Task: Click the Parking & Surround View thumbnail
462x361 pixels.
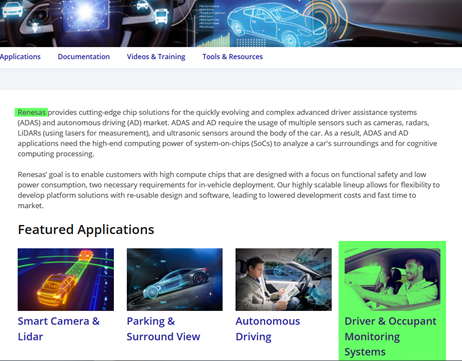Action: [x=175, y=279]
